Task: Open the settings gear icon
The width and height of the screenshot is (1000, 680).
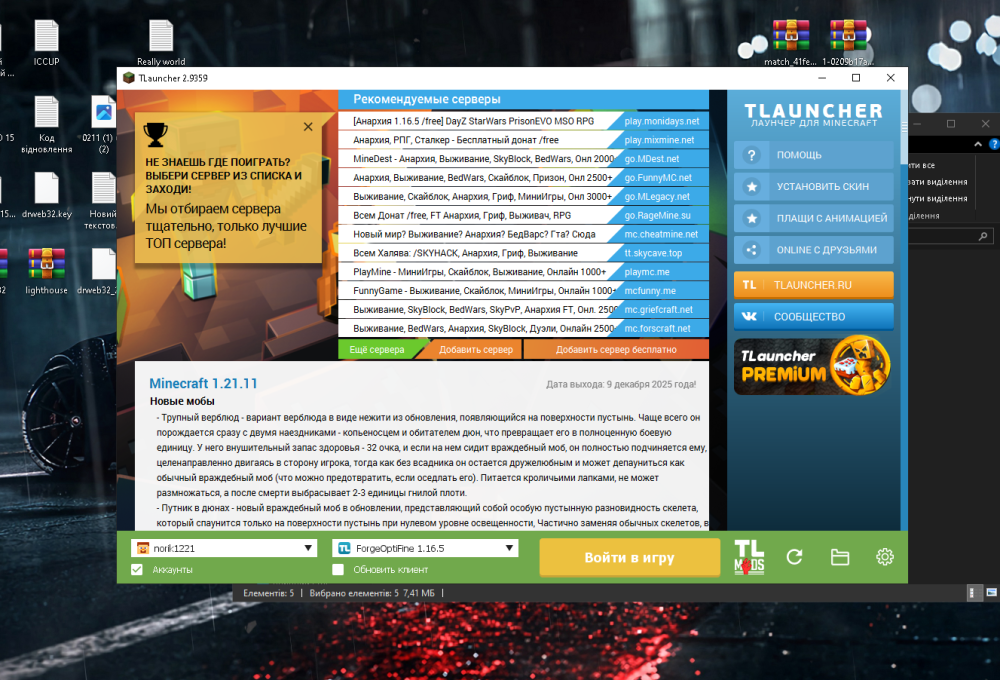Action: coord(885,557)
